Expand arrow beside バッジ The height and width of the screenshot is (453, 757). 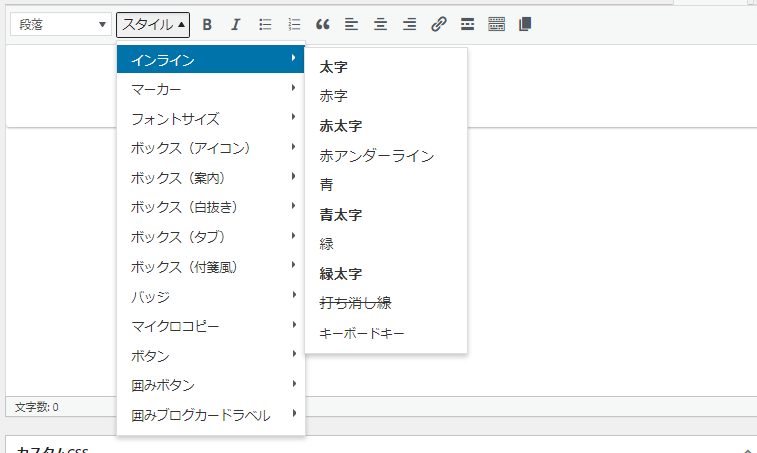click(293, 295)
